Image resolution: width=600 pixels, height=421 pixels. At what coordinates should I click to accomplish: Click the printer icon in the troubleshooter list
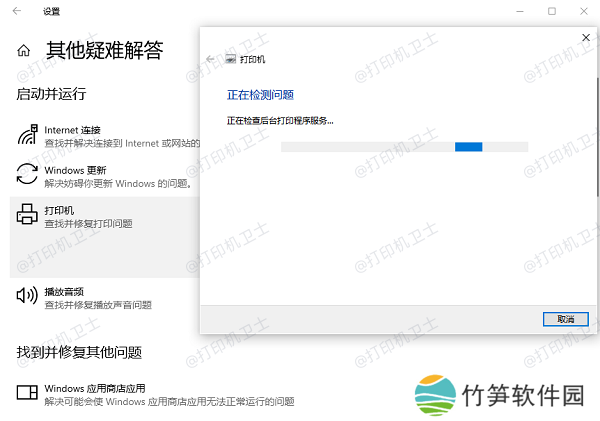27,215
